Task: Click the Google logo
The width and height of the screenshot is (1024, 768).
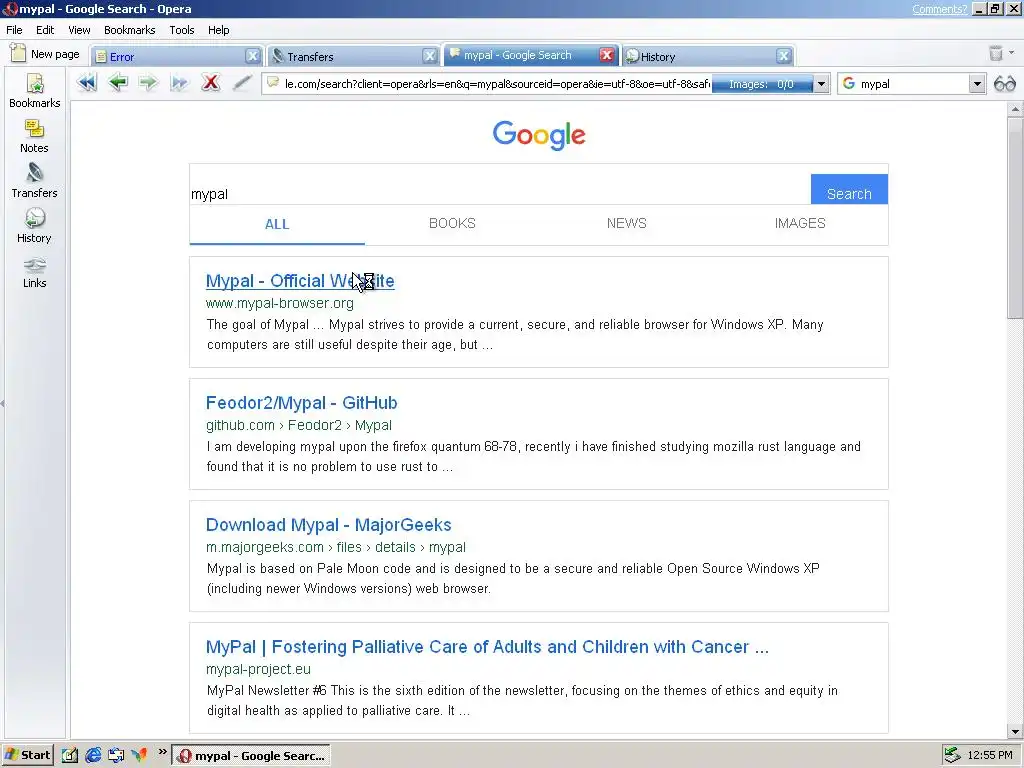Action: click(539, 135)
